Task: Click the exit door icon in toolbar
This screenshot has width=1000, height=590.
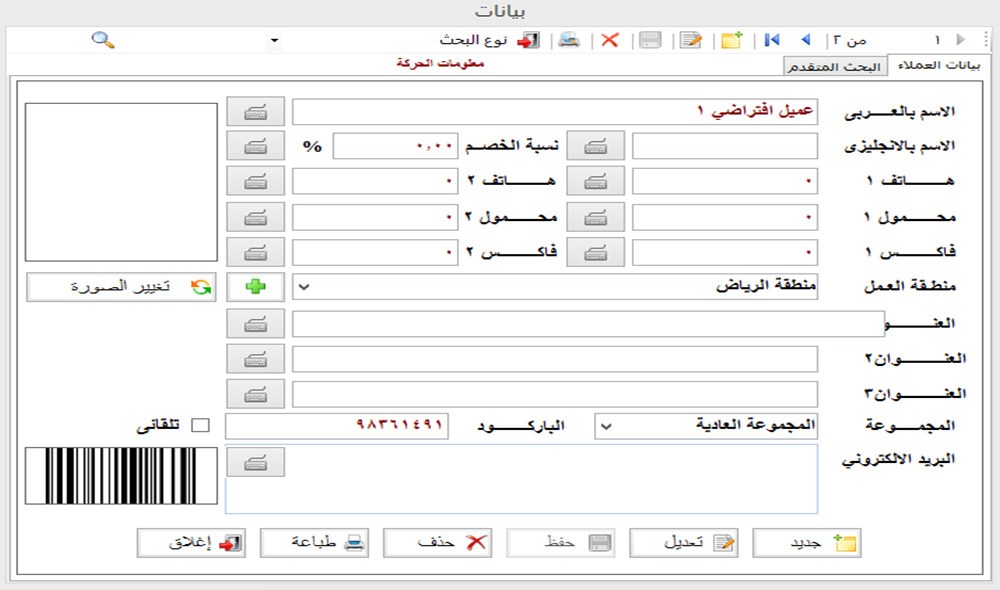Action: 528,40
